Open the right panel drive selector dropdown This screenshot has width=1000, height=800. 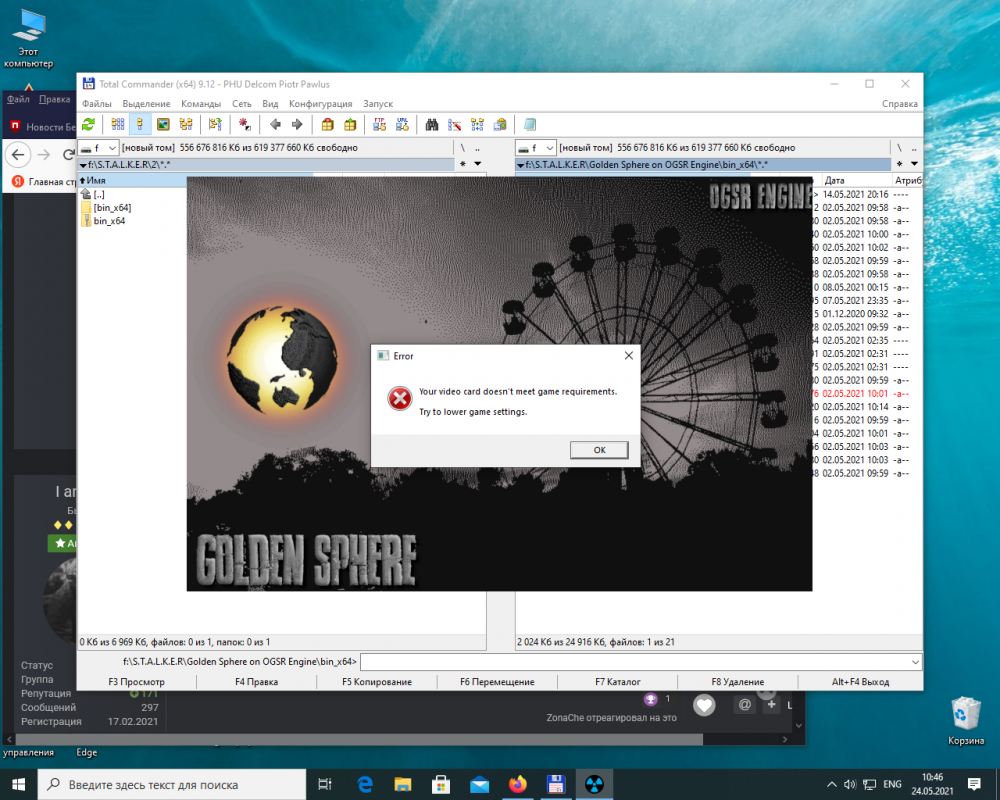(x=537, y=148)
